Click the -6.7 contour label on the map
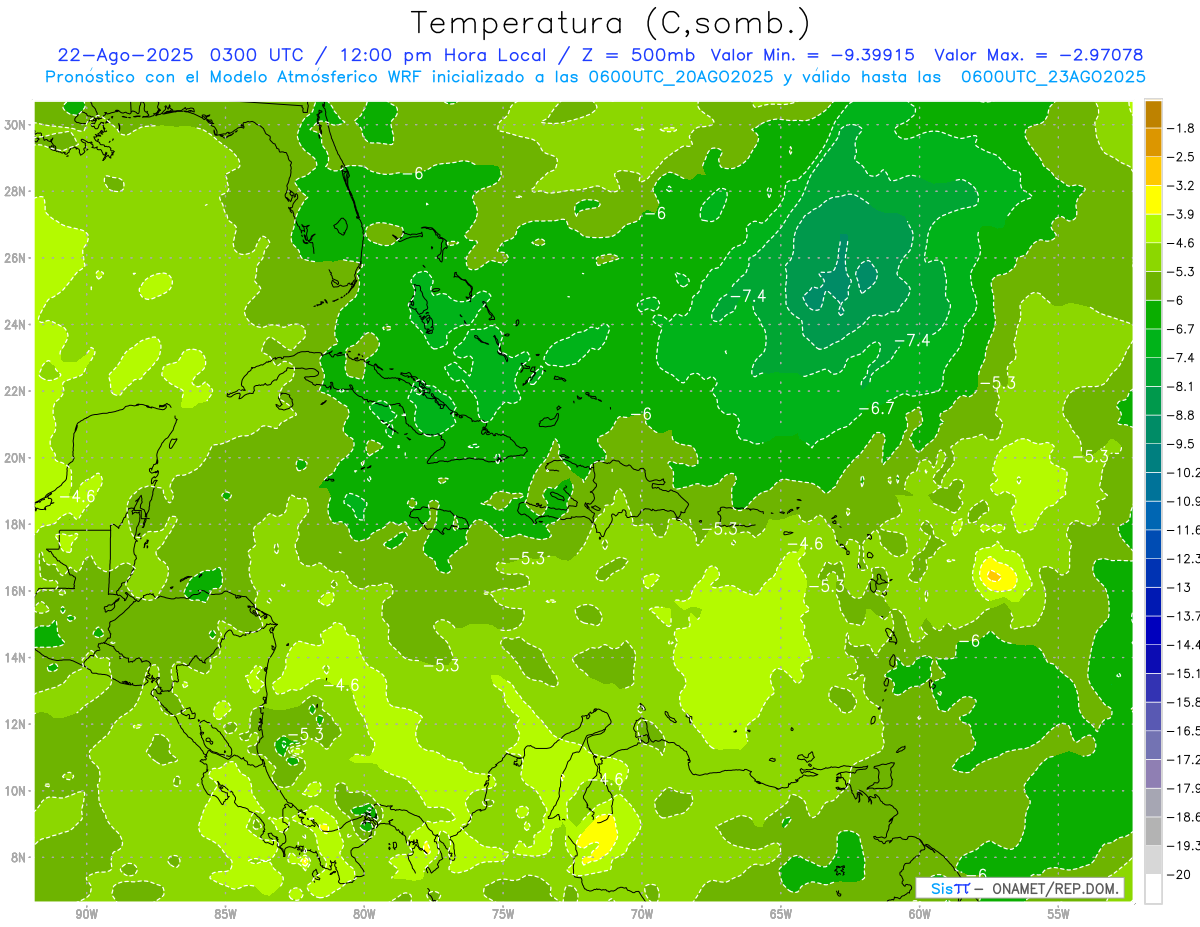Screen dimensions: 1200x927 [x=876, y=408]
